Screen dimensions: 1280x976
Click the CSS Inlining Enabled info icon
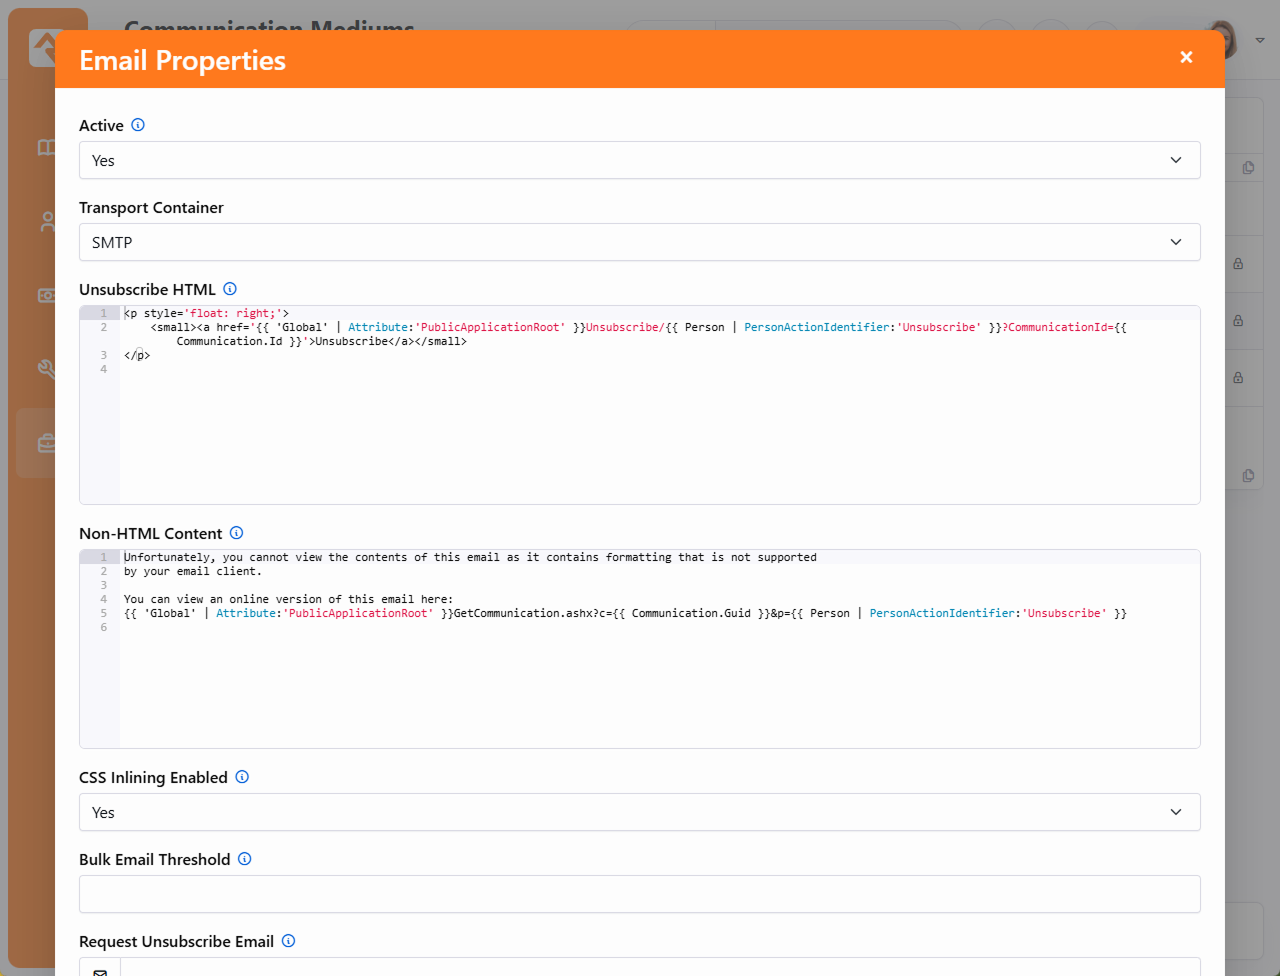coord(242,777)
